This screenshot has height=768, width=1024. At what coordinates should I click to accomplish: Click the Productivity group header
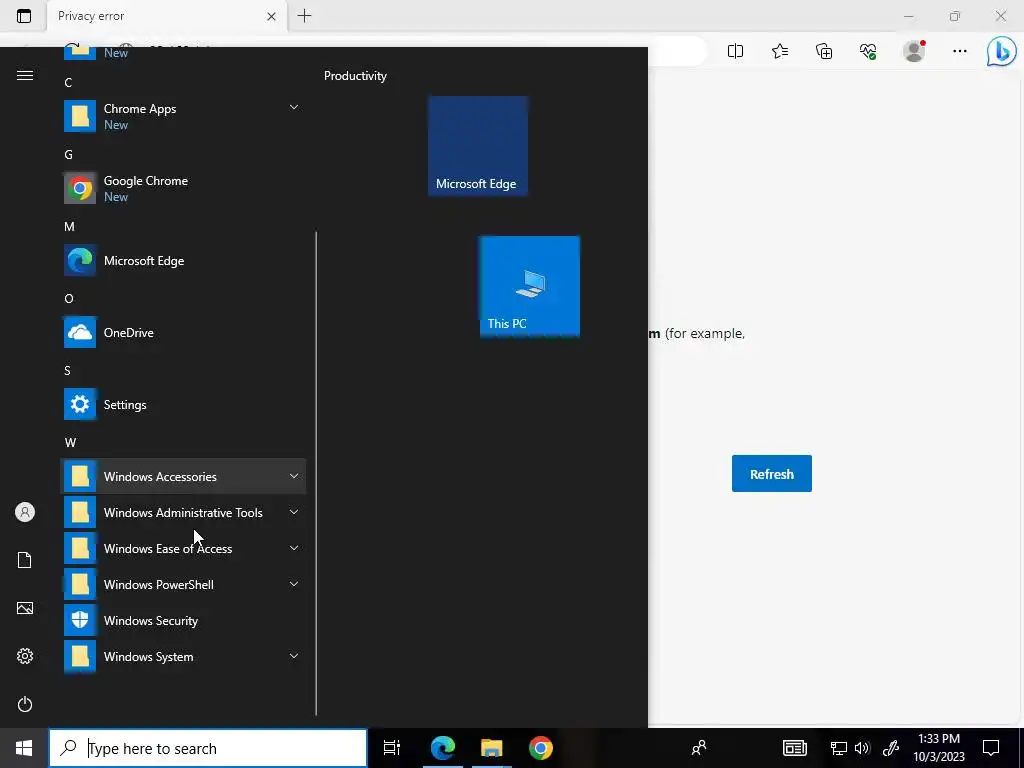click(355, 76)
